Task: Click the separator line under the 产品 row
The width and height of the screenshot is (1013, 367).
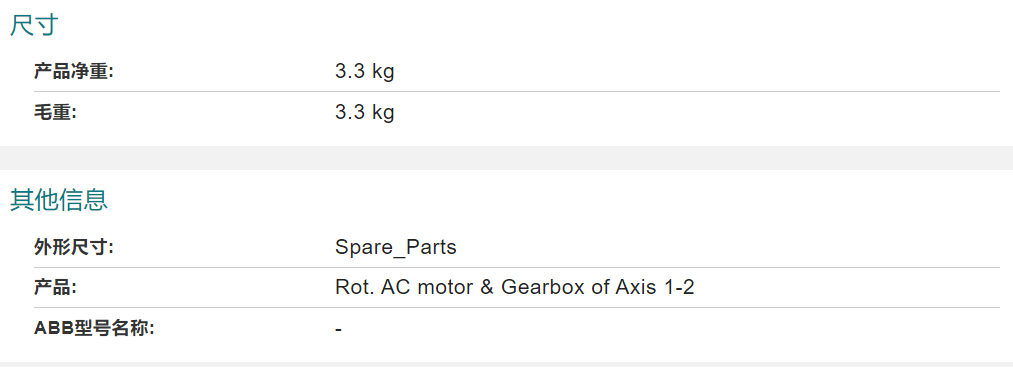Action: tap(517, 308)
